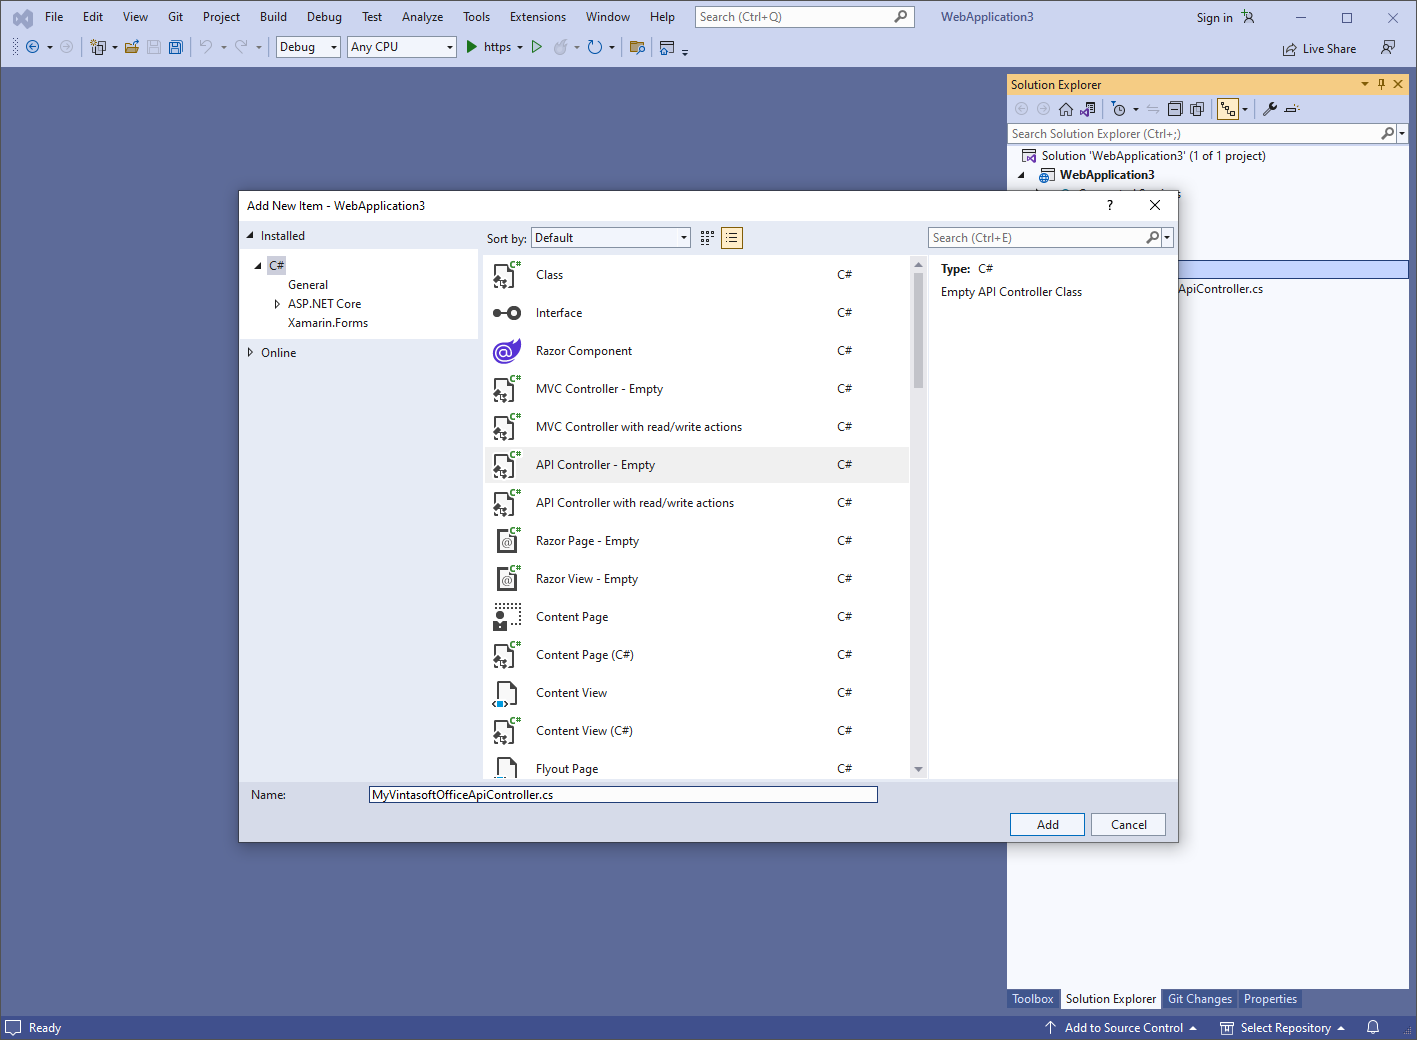
Task: Switch template list to small icons view
Action: [707, 238]
